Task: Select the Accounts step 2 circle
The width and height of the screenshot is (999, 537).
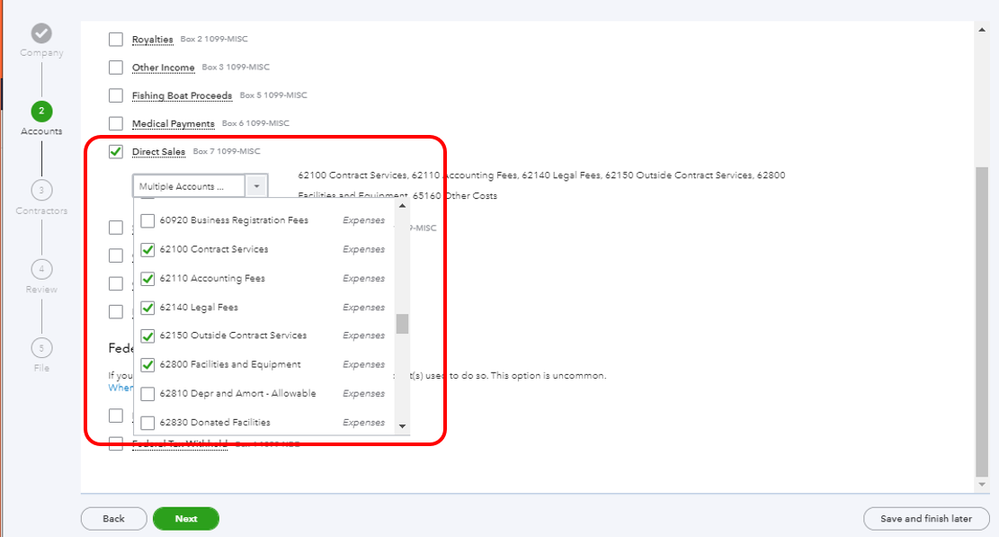Action: click(41, 111)
